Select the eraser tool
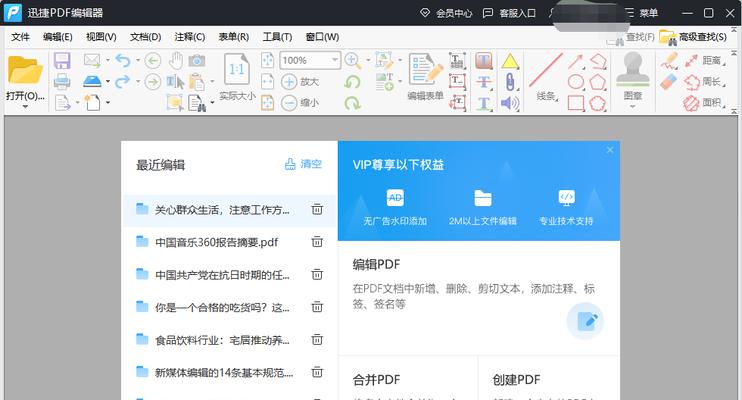Viewport: 742px width, 400px height. coord(669,81)
